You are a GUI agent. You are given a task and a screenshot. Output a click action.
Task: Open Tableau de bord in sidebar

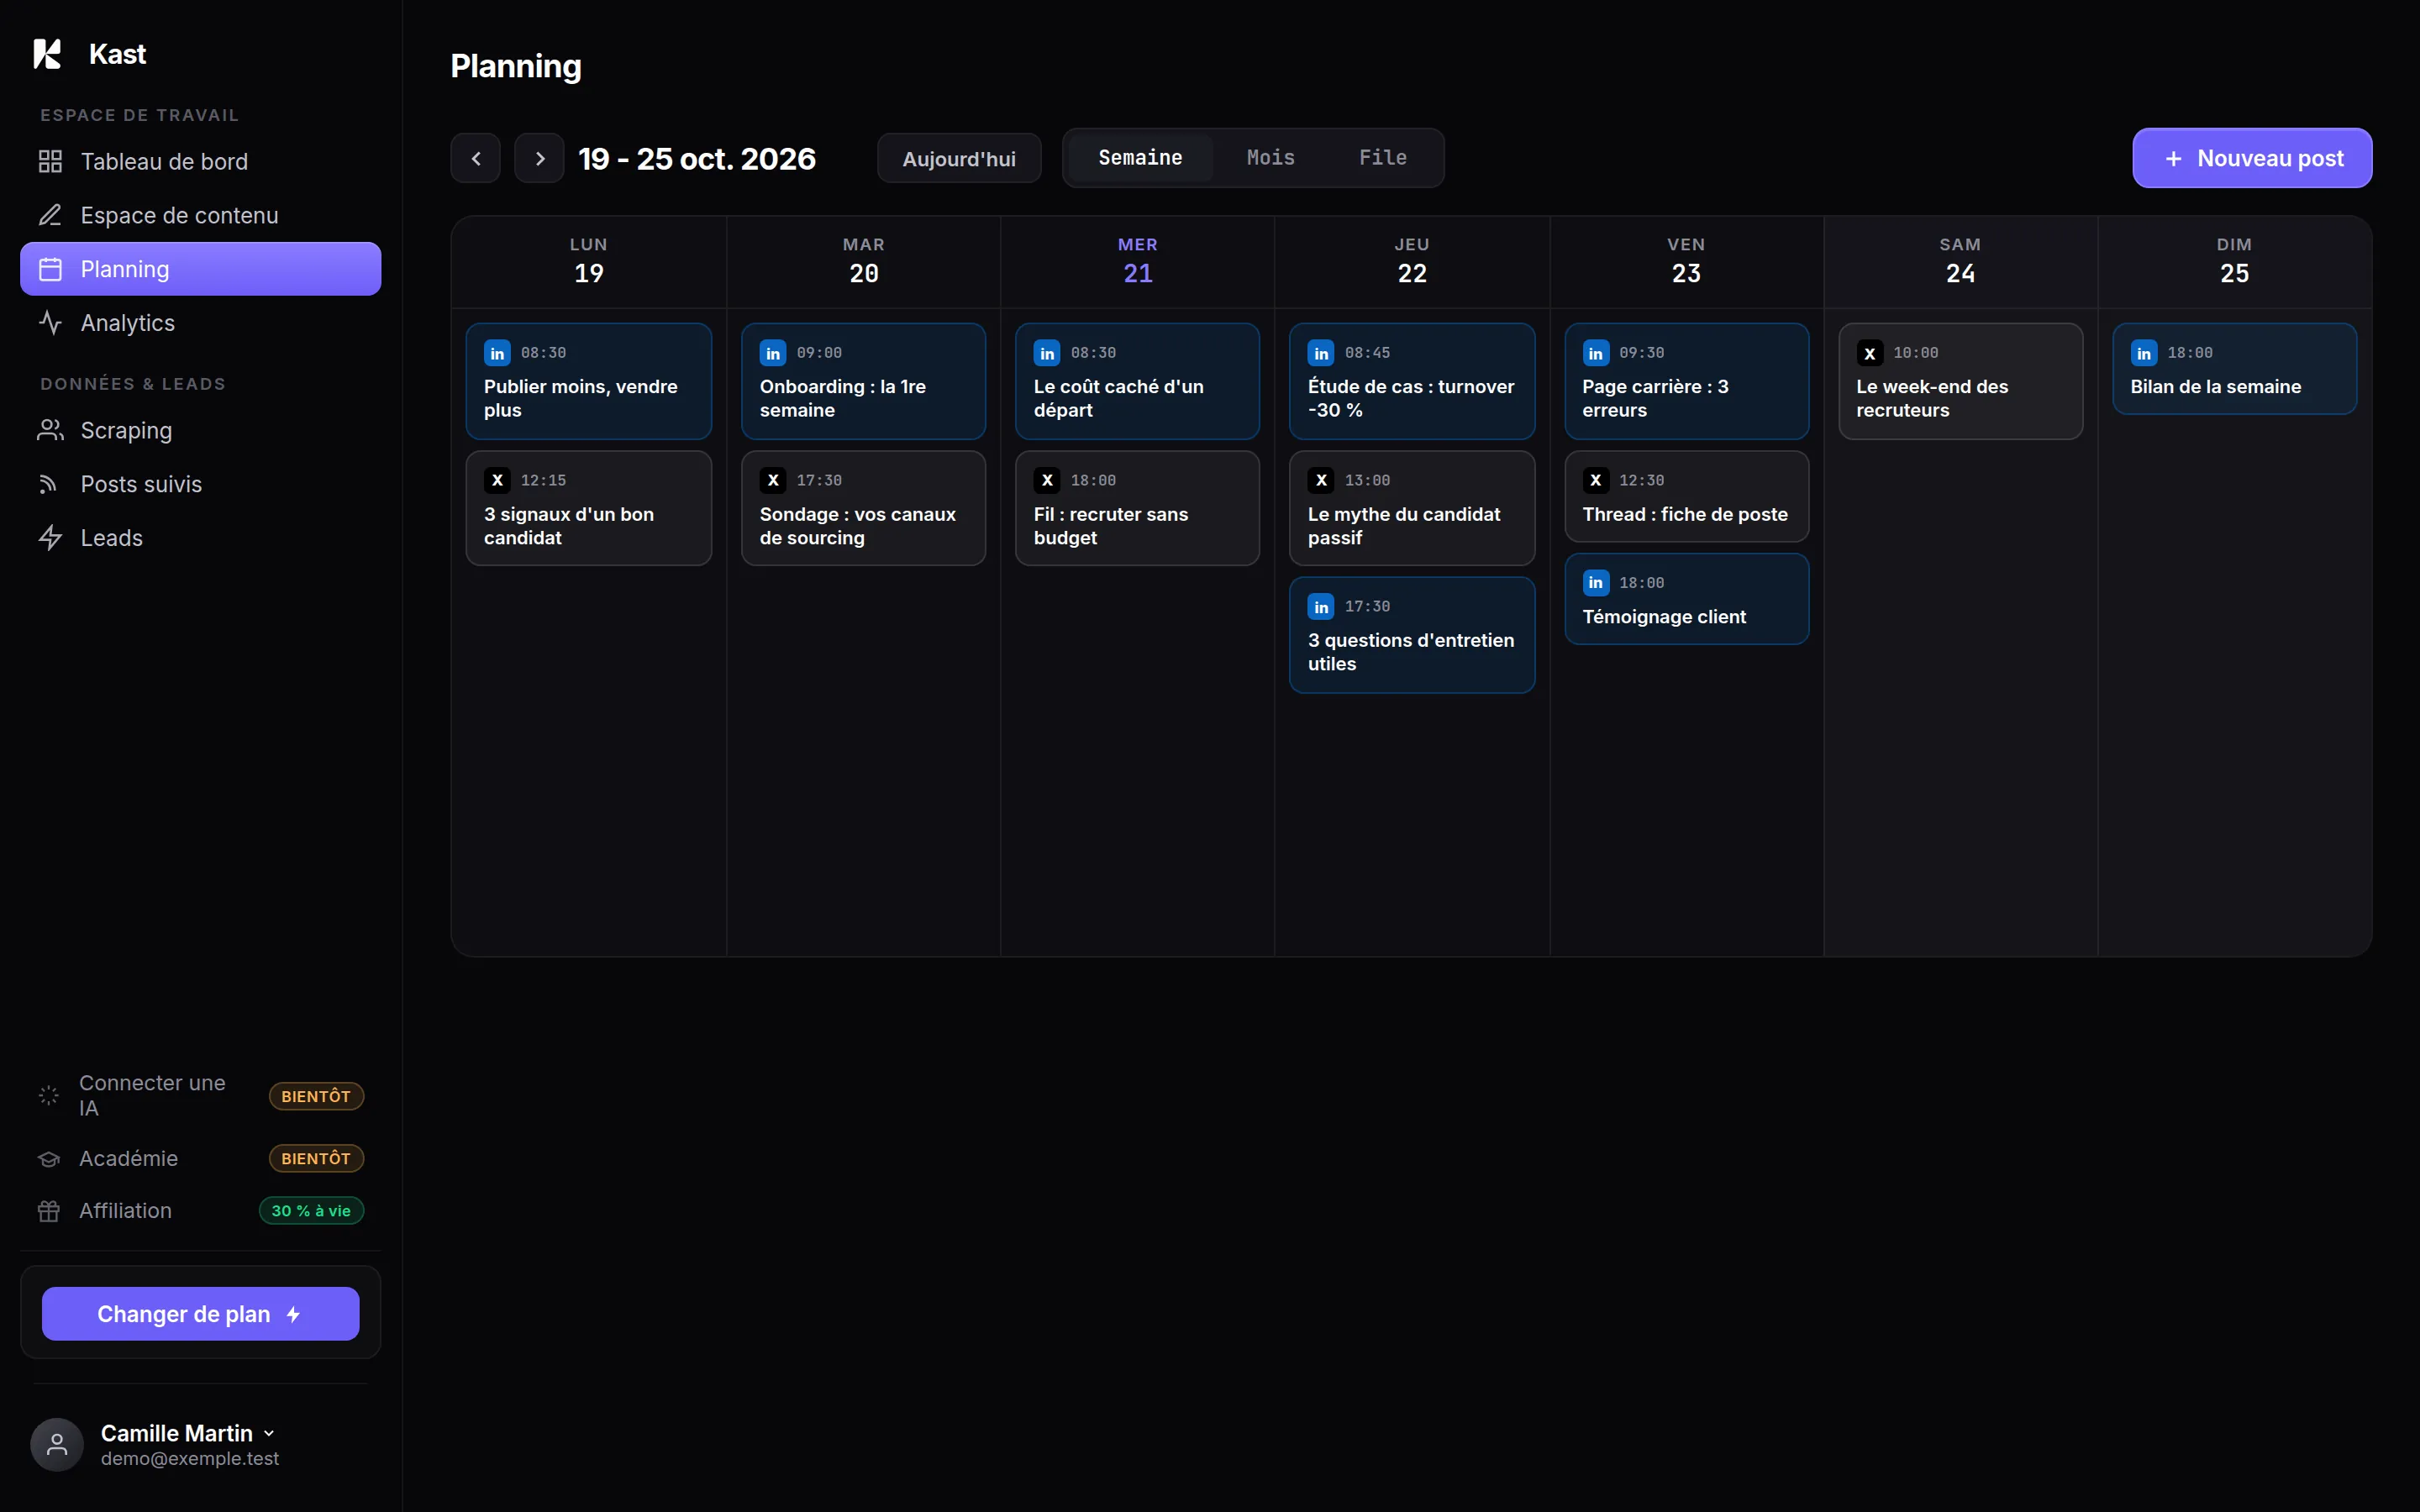(200, 161)
